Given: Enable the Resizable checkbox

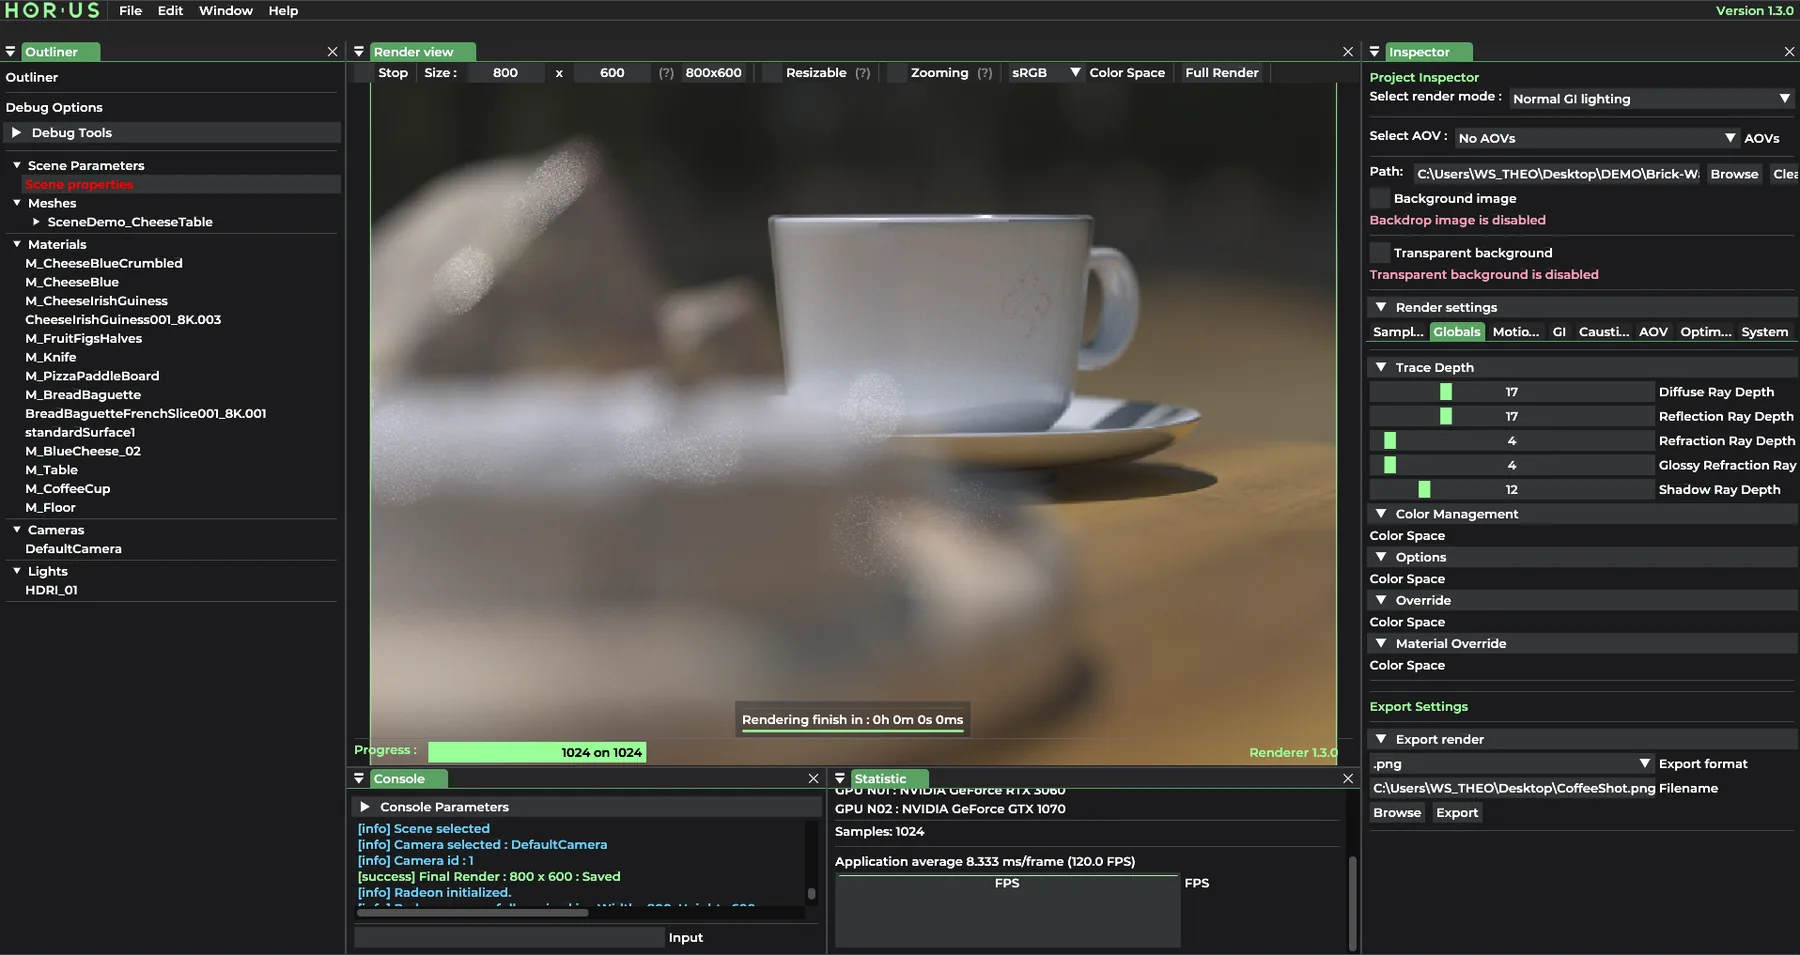Looking at the screenshot, I should click(772, 73).
